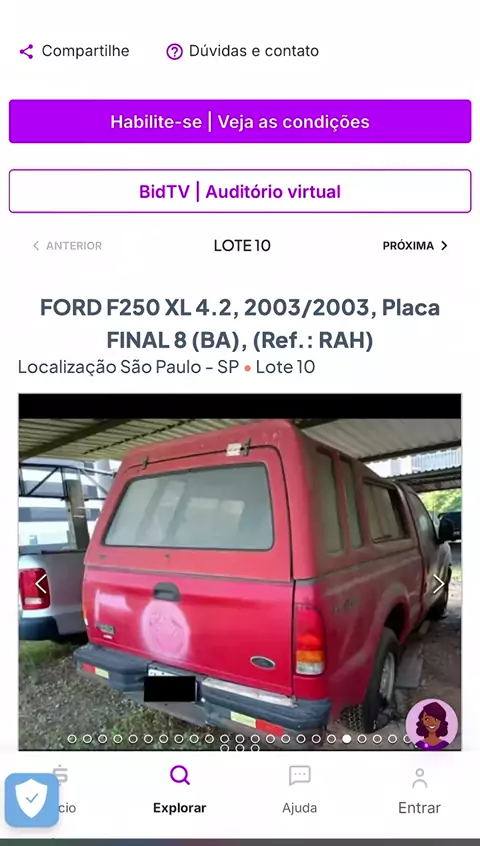Select the highlighted active carousel dot

[x=347, y=739]
